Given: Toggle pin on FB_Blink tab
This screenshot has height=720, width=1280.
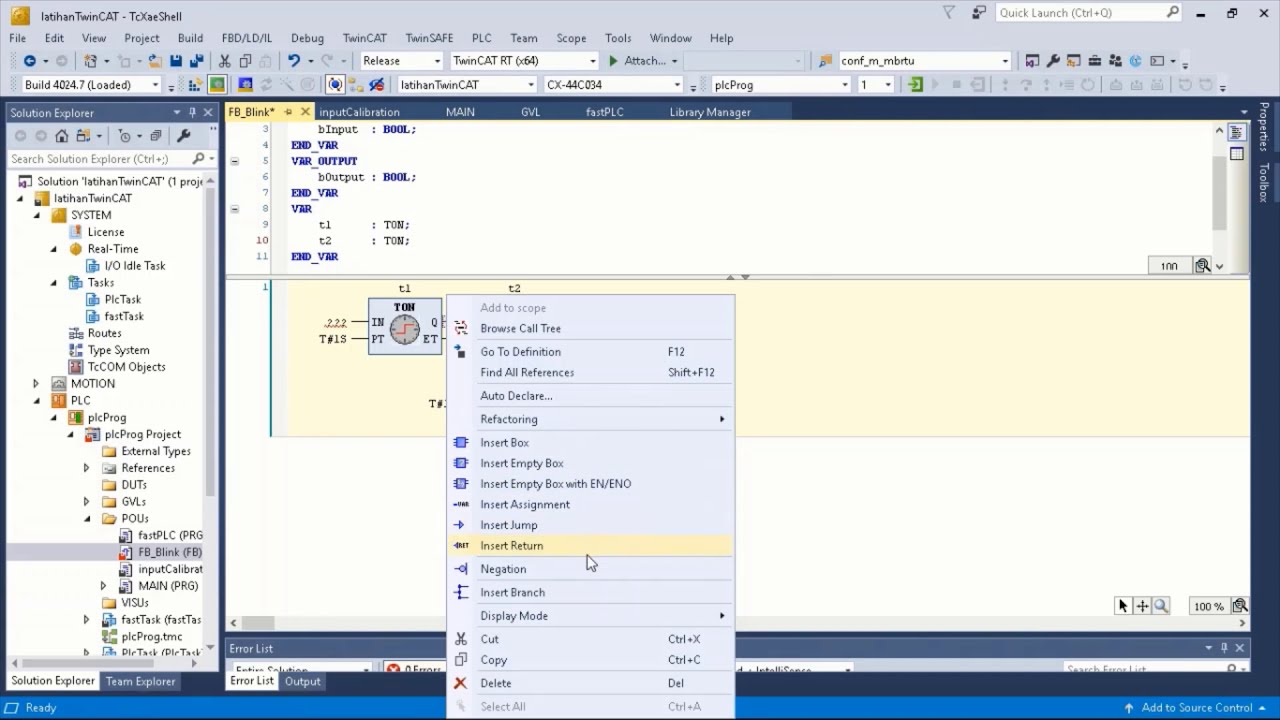Looking at the screenshot, I should [288, 112].
